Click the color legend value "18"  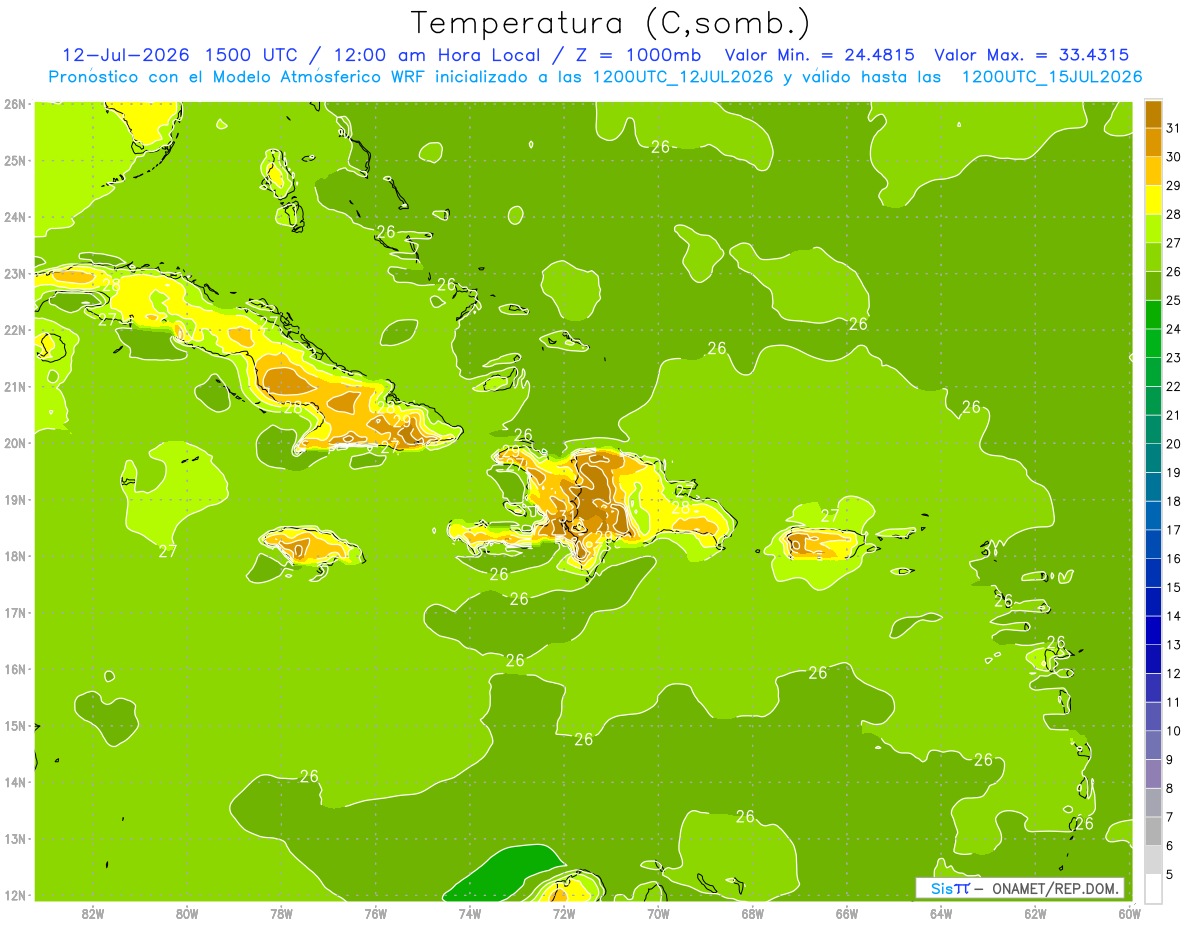[x=1173, y=501]
